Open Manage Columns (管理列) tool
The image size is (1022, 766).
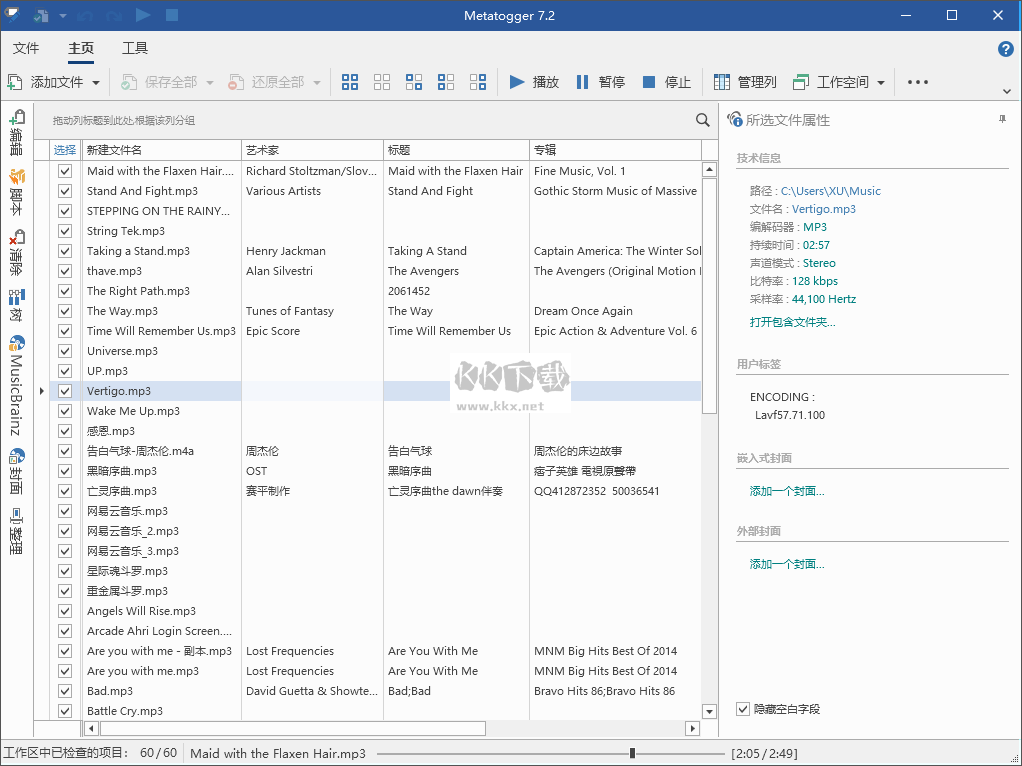pyautogui.click(x=744, y=82)
